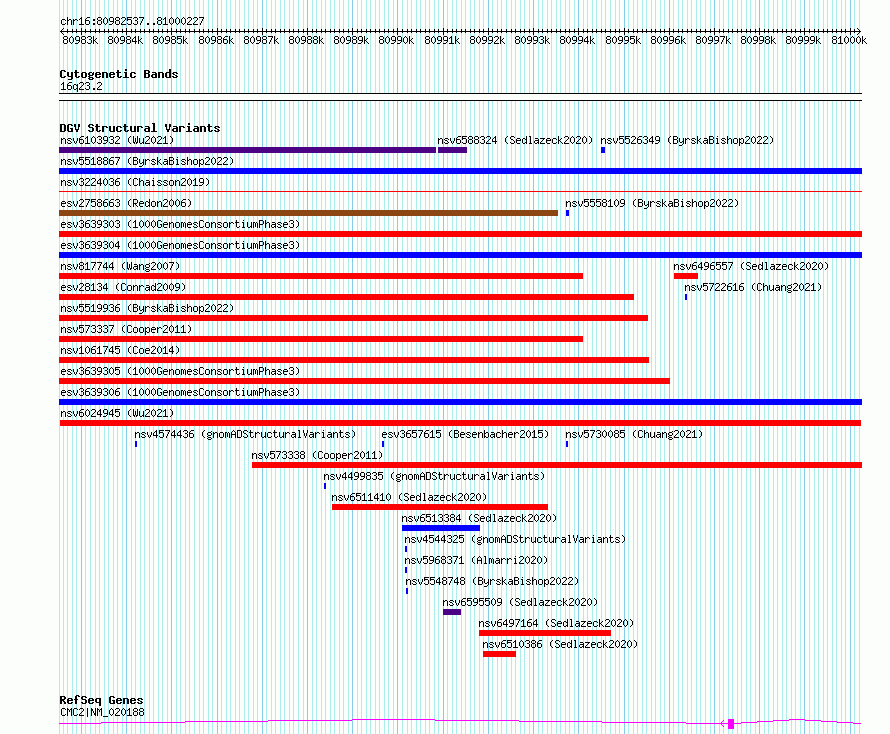Click the RefSeq Genes track title
Screen dimensions: 890x734
(101, 700)
